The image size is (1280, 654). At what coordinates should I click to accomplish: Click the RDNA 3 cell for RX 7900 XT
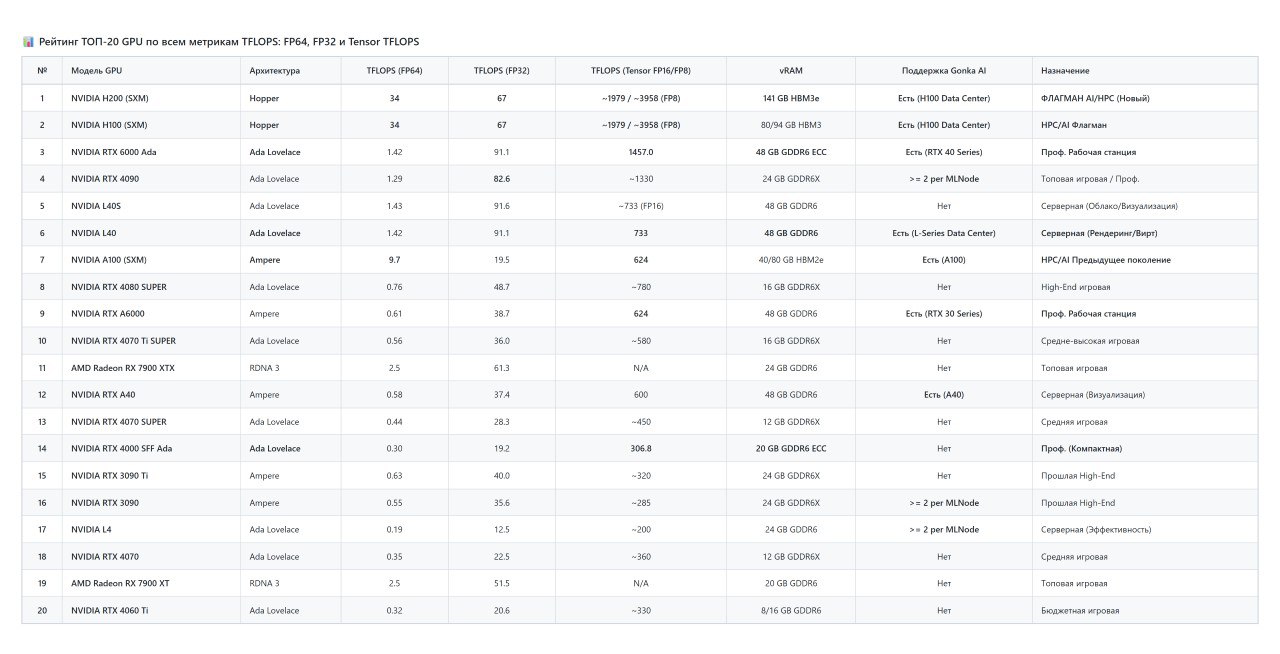[x=290, y=583]
